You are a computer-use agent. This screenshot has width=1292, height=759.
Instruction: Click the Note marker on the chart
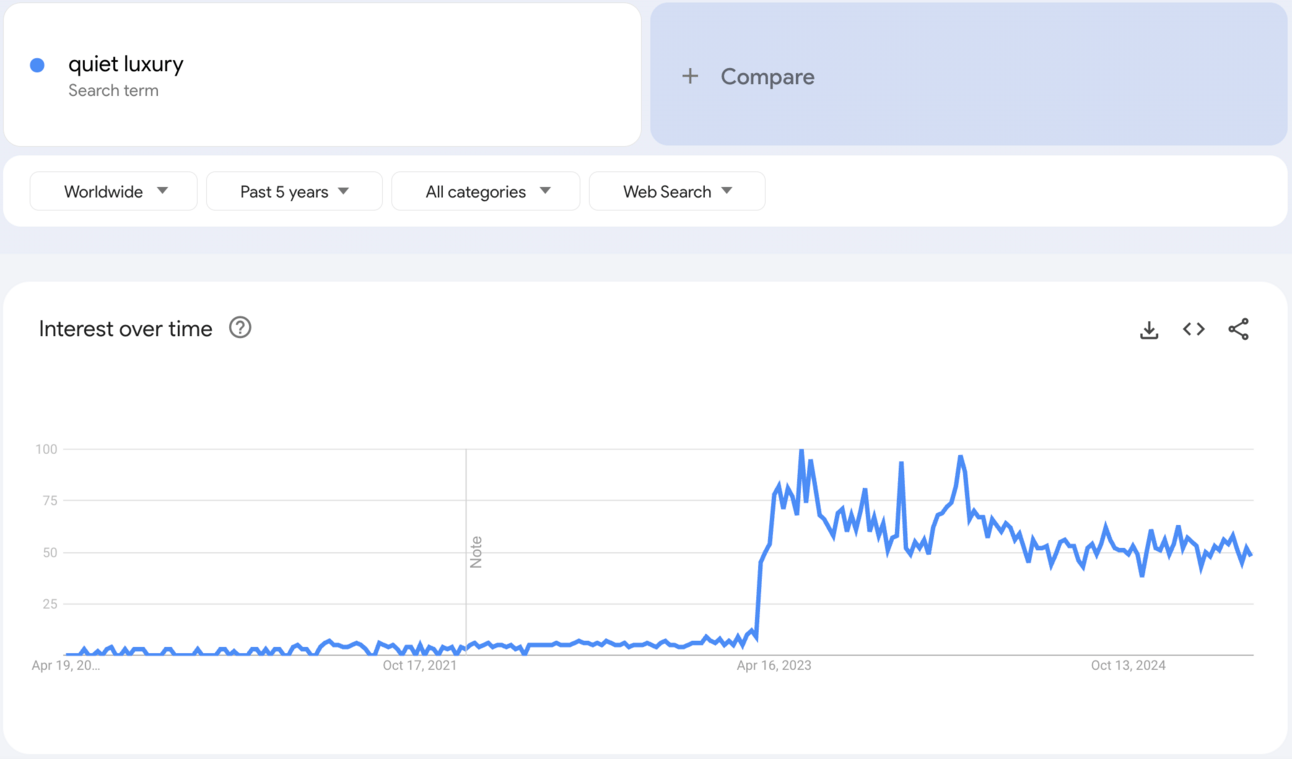(x=476, y=552)
